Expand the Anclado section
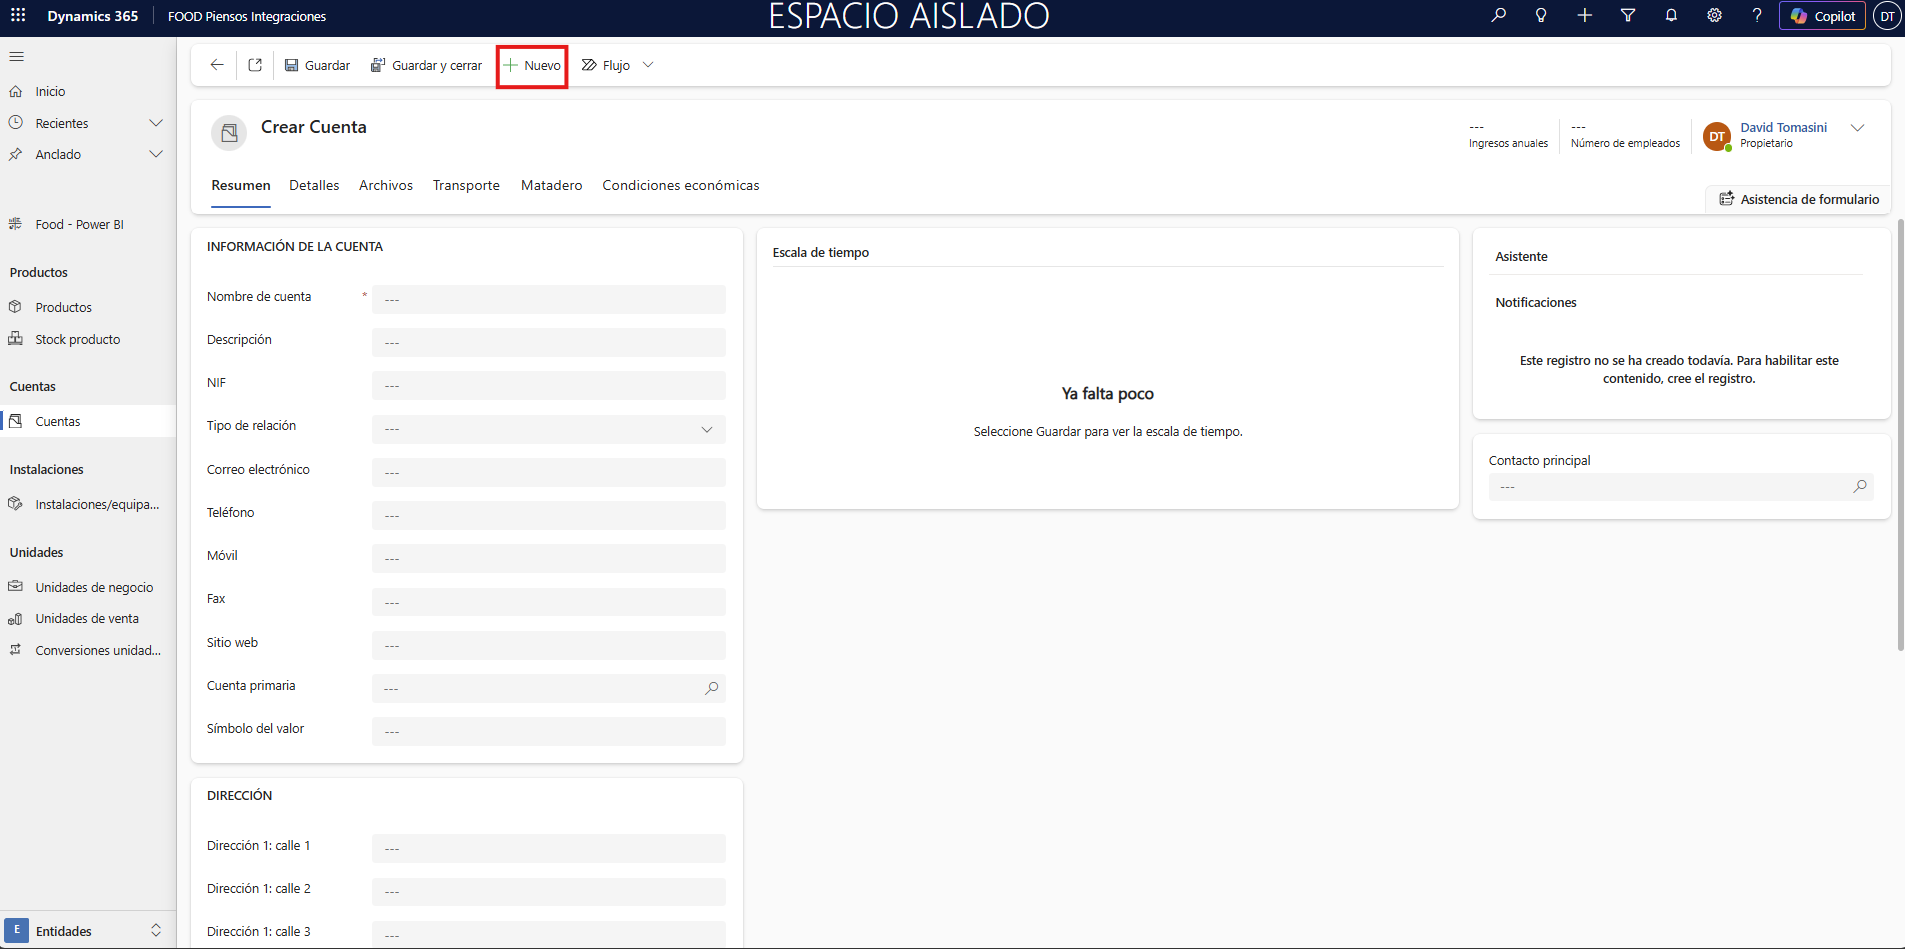 (155, 154)
